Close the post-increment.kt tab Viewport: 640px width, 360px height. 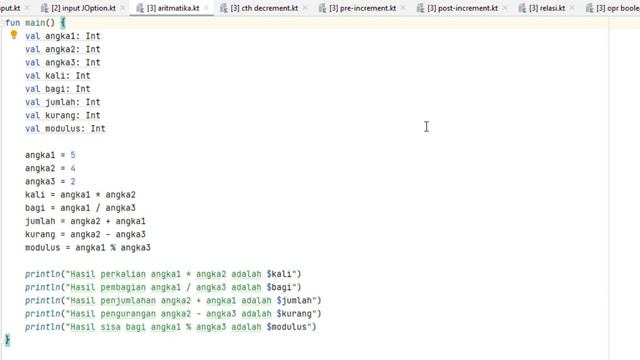tap(505, 8)
